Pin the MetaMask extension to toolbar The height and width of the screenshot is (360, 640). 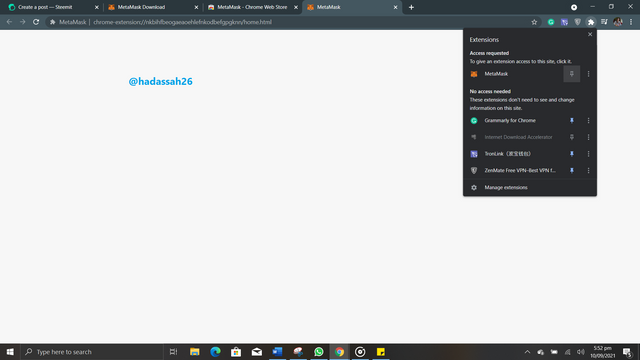point(571,74)
